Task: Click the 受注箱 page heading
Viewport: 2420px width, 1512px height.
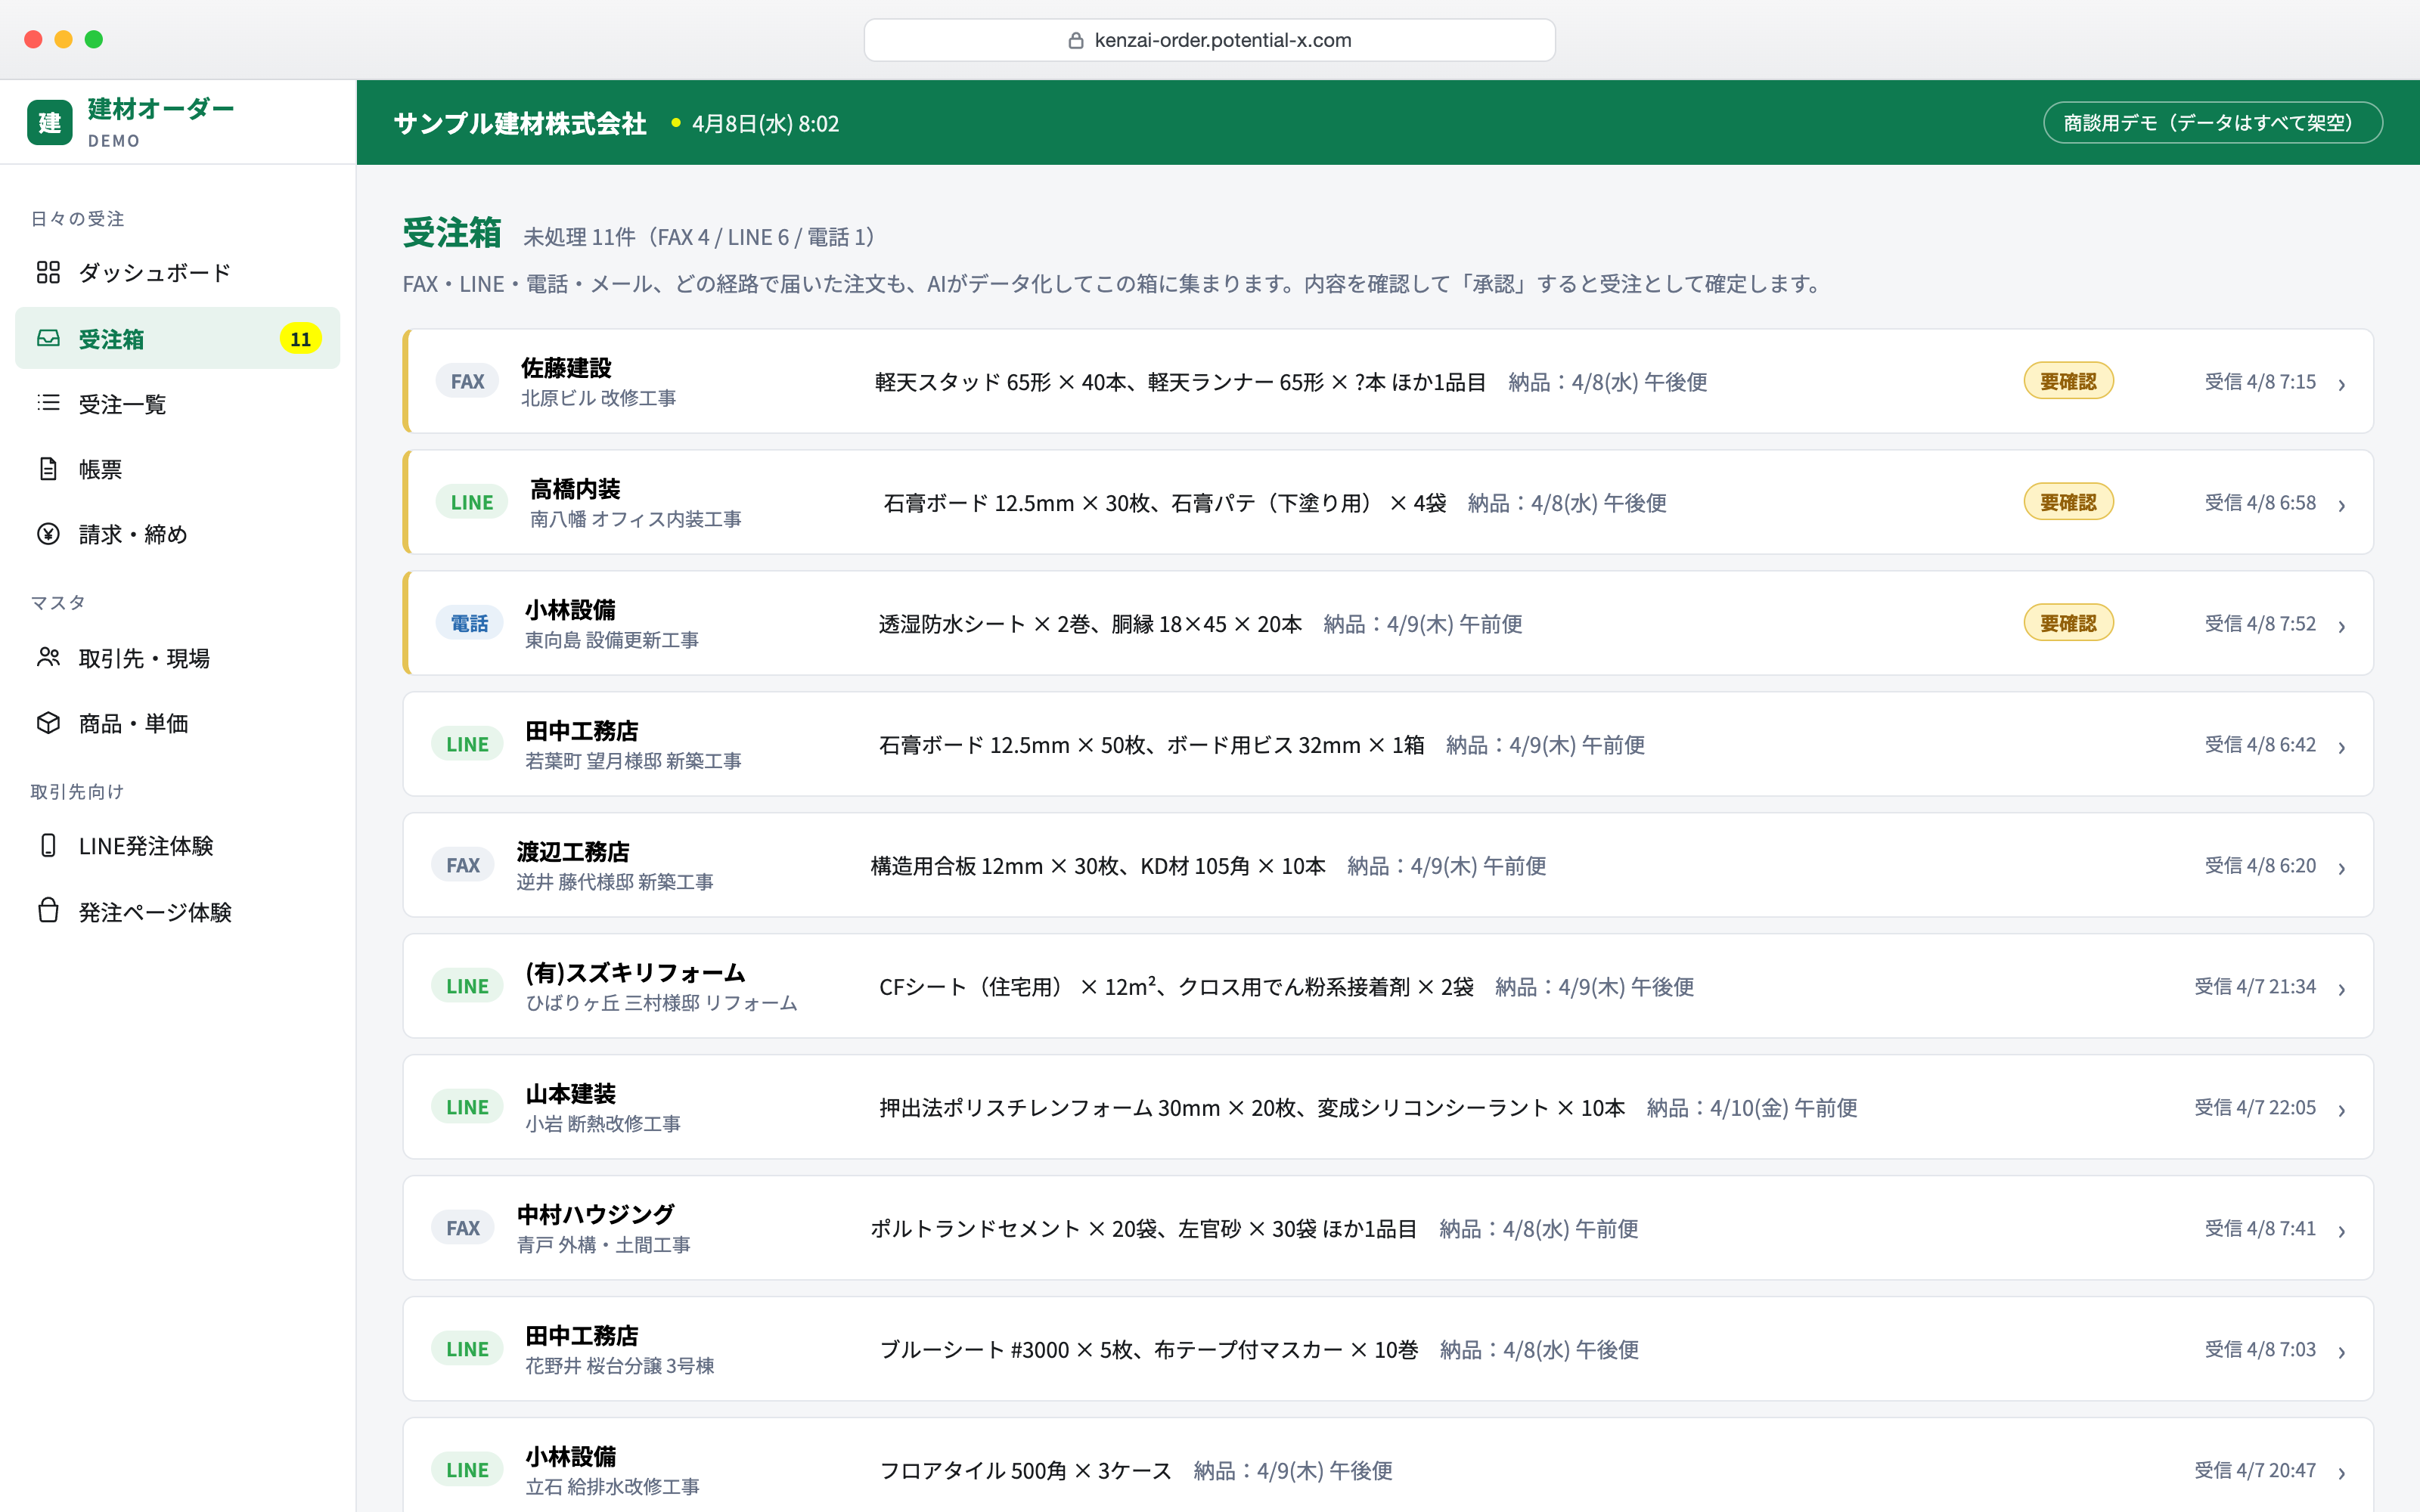Action: 452,233
